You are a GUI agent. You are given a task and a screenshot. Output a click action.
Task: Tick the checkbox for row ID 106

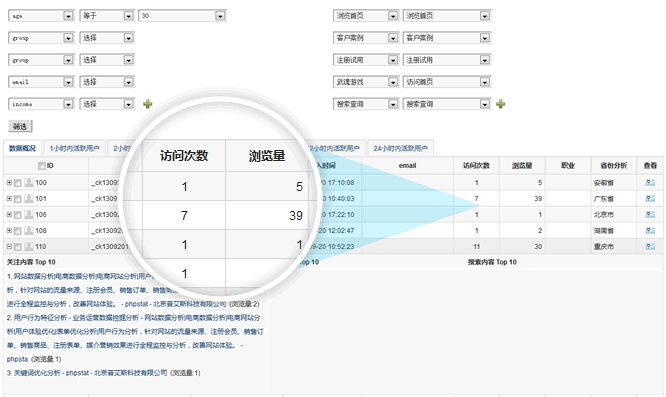point(18,215)
